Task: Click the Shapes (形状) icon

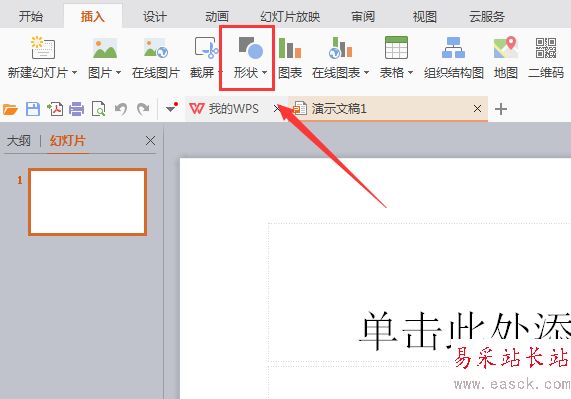Action: point(251,48)
